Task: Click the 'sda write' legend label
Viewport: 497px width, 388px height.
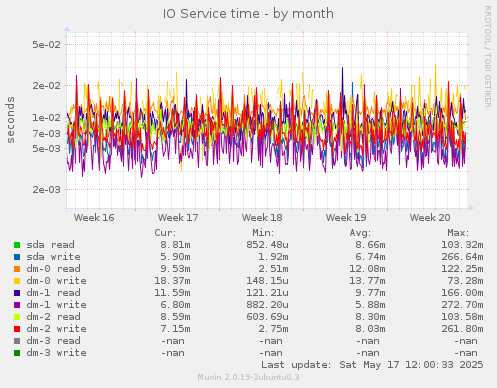Action: pos(53,257)
